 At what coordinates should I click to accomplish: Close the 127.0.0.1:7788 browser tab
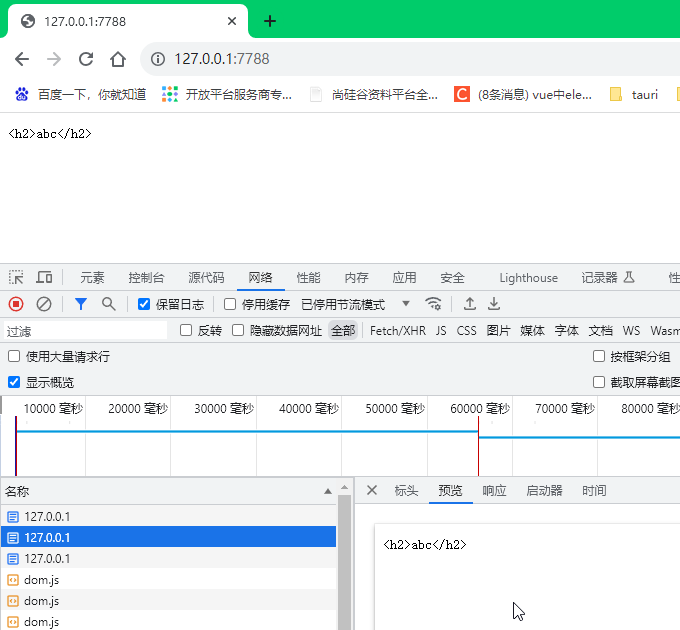click(232, 21)
